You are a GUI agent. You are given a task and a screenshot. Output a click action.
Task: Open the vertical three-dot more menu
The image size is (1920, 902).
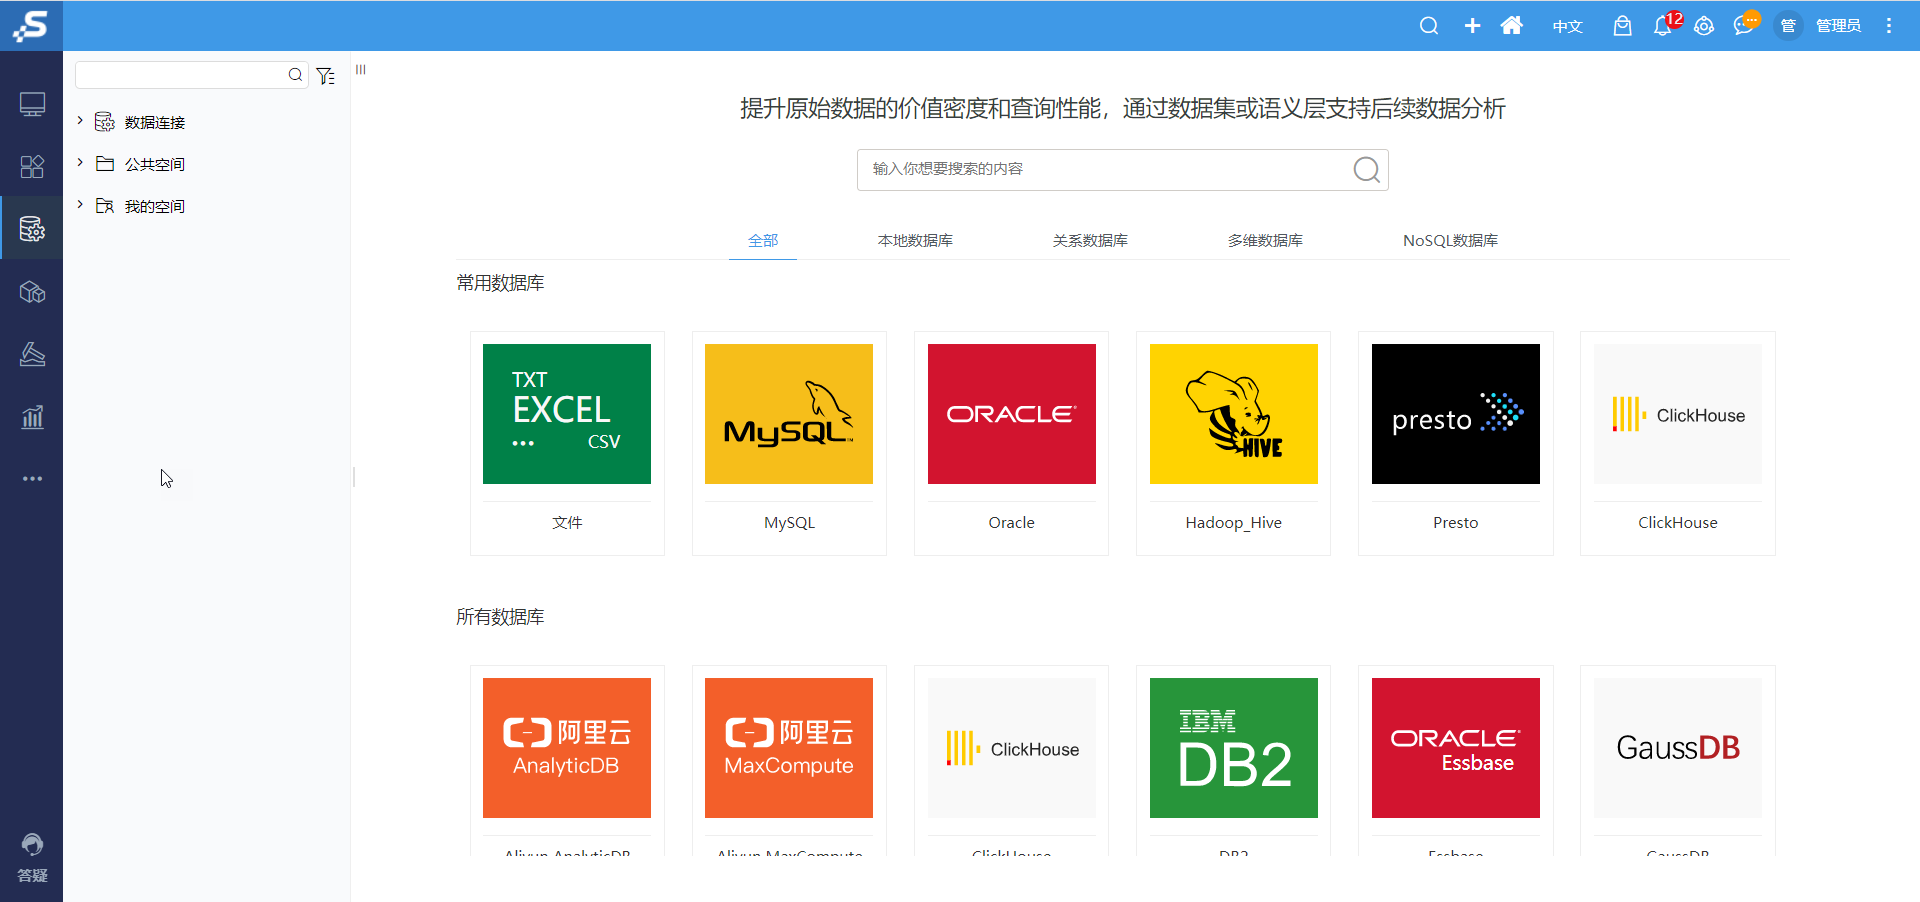pyautogui.click(x=1889, y=26)
